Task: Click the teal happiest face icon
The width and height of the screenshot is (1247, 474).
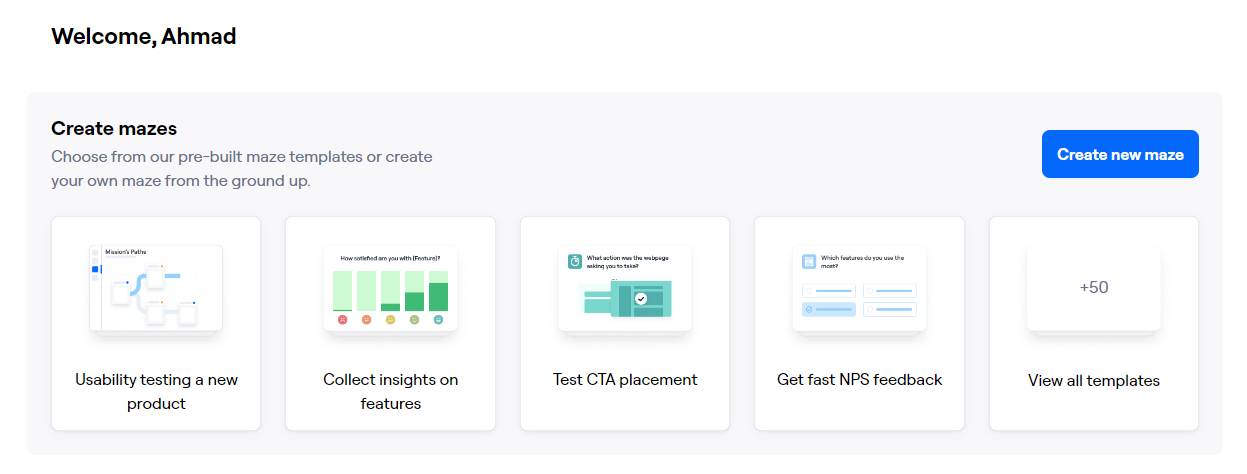Action: pyautogui.click(x=438, y=320)
